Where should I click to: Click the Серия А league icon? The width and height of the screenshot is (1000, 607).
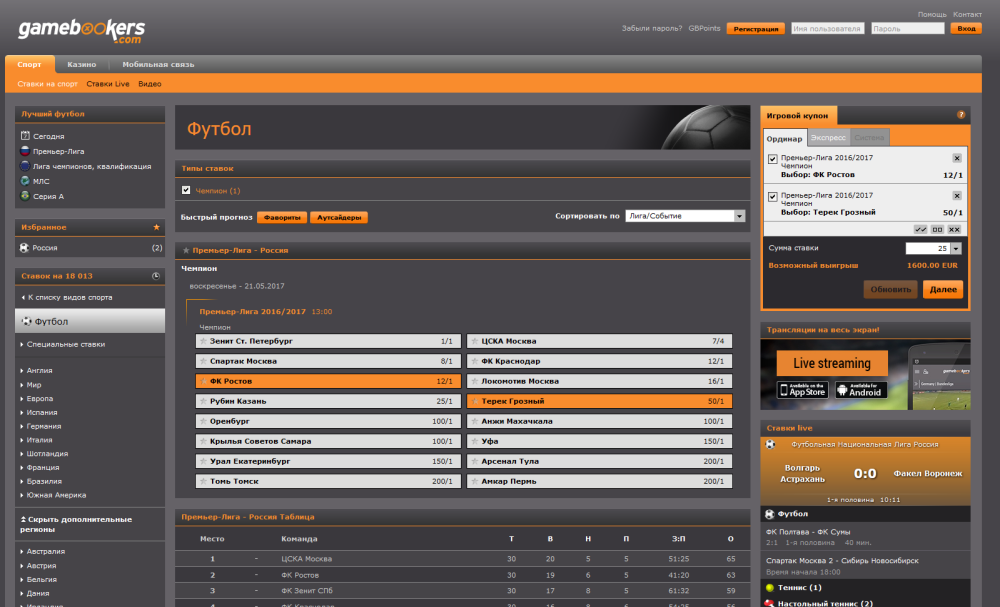pyautogui.click(x=25, y=196)
